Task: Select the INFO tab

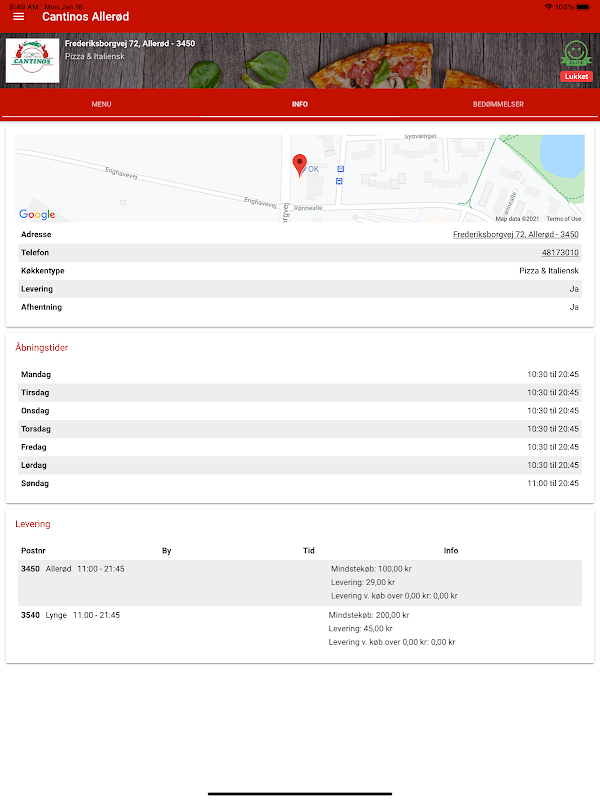Action: 299,104
